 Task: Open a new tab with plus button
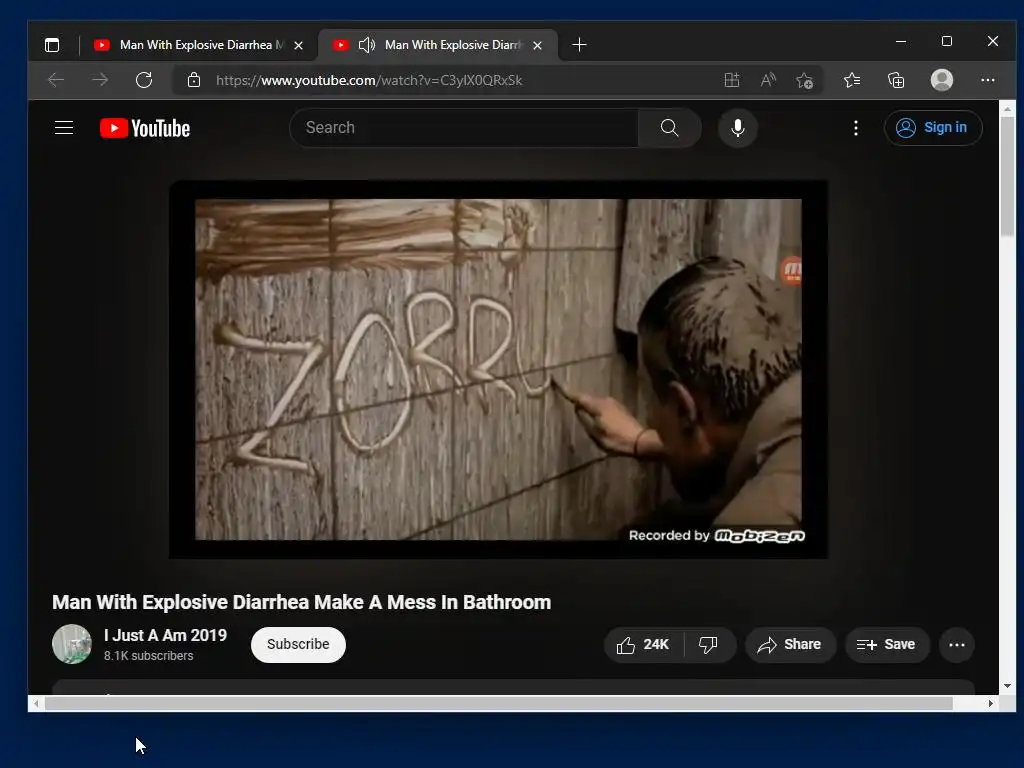[x=579, y=44]
